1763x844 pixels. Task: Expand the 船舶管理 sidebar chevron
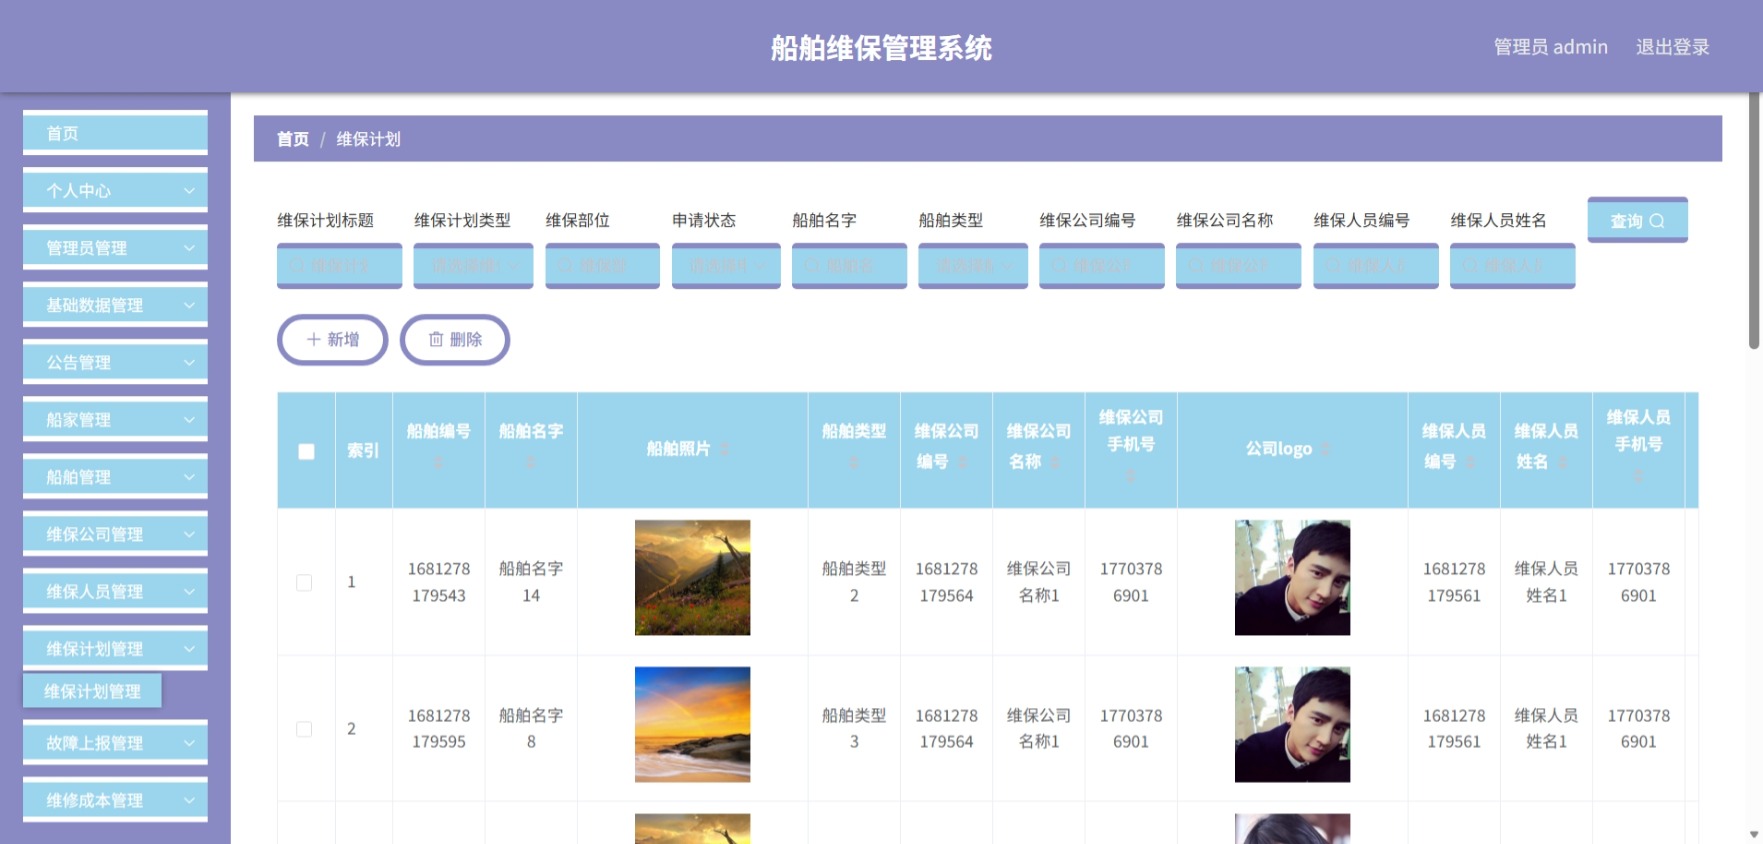point(189,477)
